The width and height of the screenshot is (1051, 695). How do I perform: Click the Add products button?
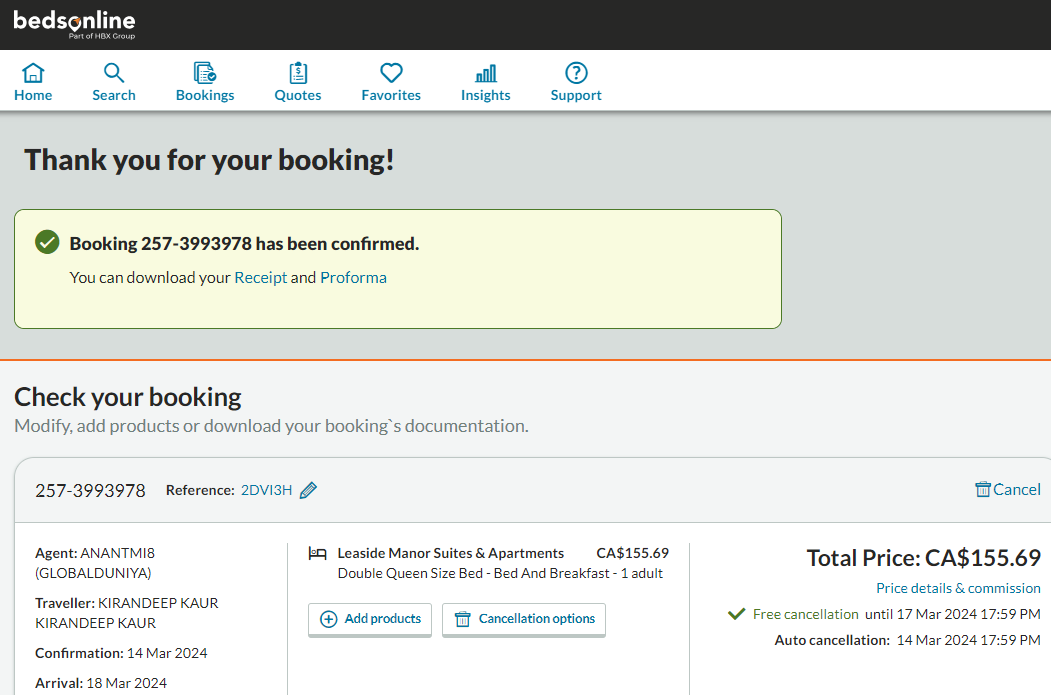click(x=370, y=619)
